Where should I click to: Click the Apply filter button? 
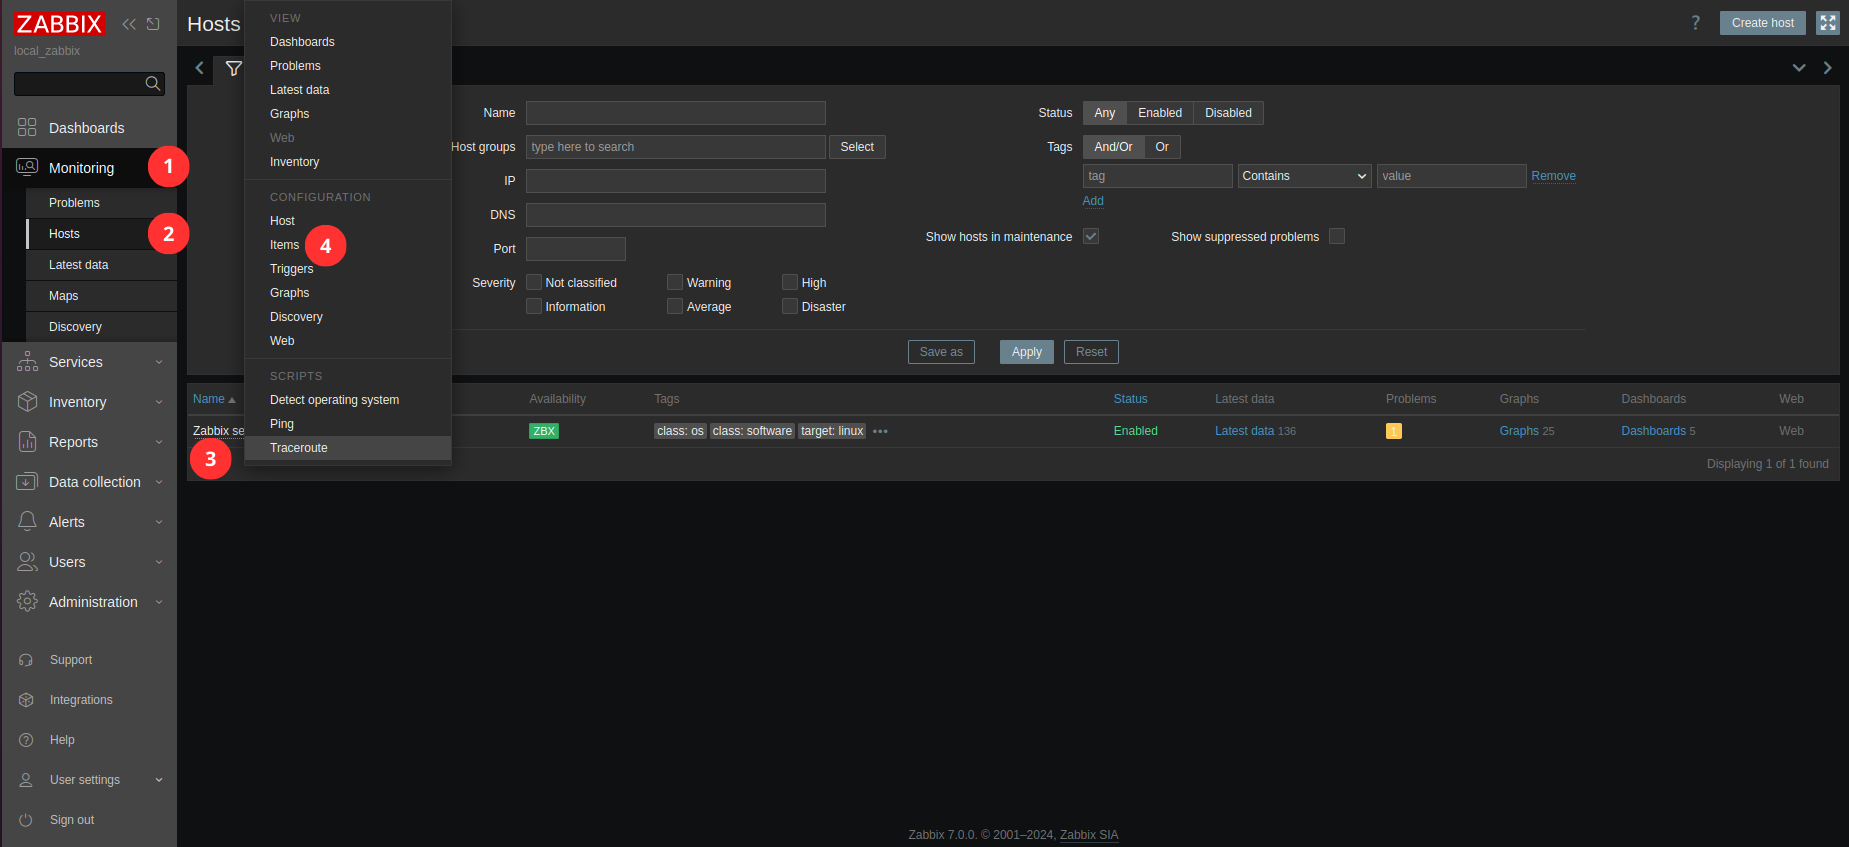(1026, 352)
